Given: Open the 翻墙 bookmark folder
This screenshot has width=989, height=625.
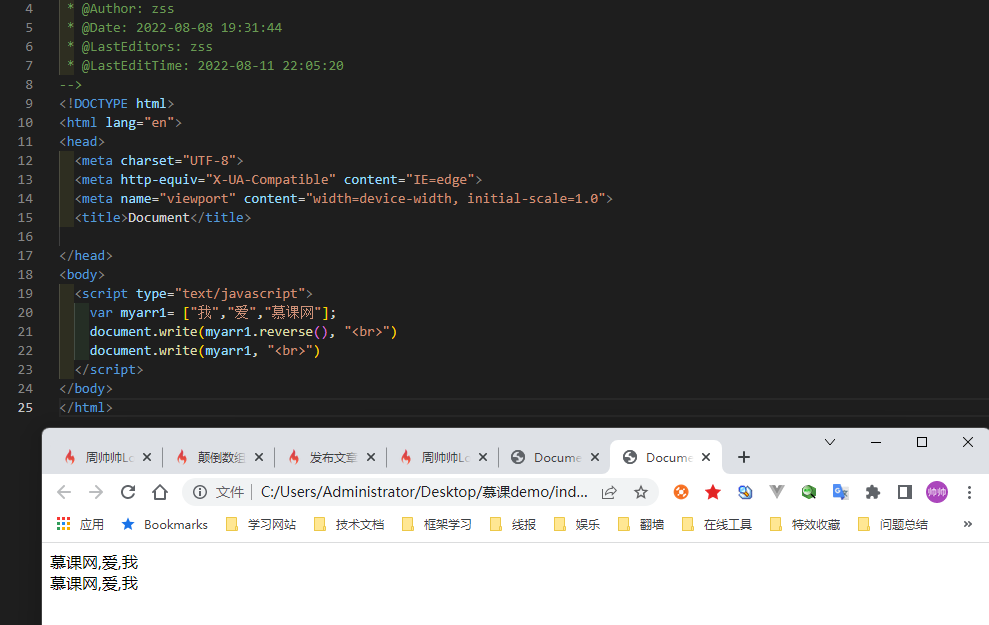Looking at the screenshot, I should click(641, 524).
